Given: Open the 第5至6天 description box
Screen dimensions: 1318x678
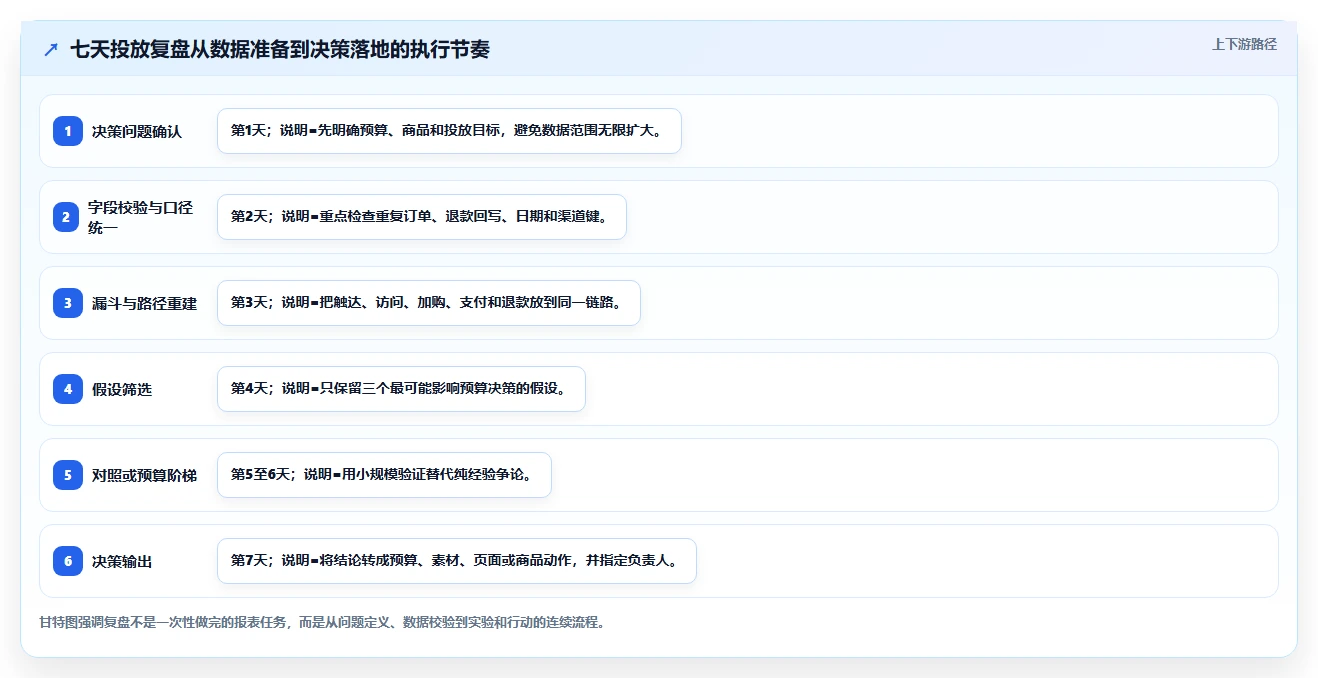Looking at the screenshot, I should (x=384, y=475).
